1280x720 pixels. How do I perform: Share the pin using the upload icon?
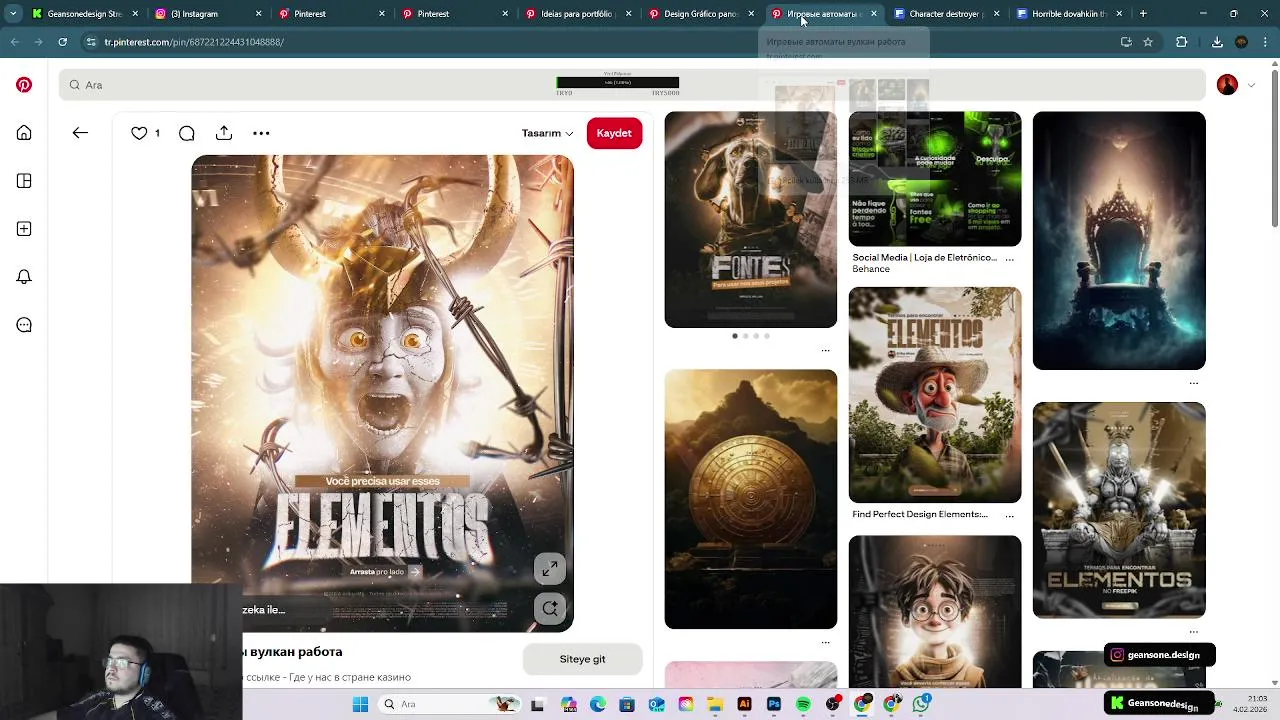(224, 133)
